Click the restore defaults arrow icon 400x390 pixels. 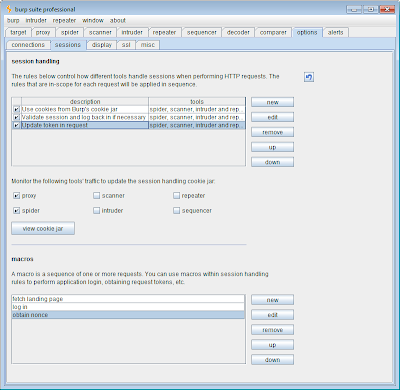(309, 77)
